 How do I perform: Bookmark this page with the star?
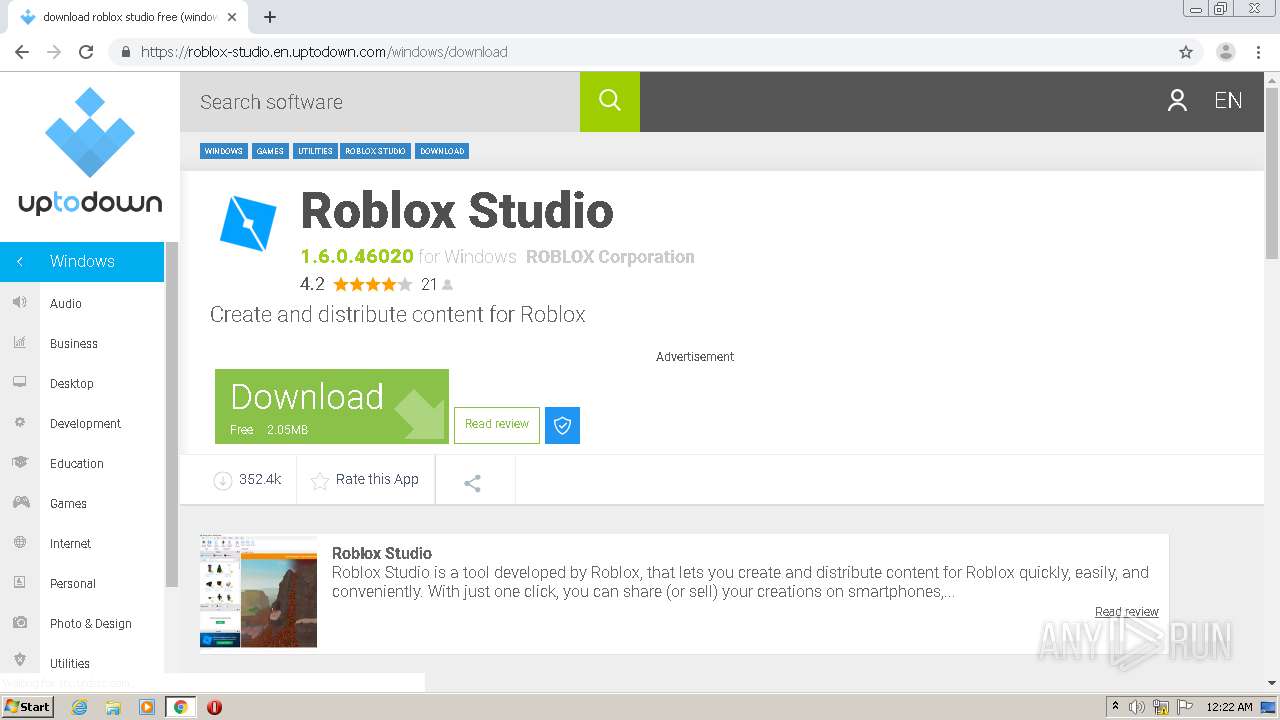point(1186,52)
